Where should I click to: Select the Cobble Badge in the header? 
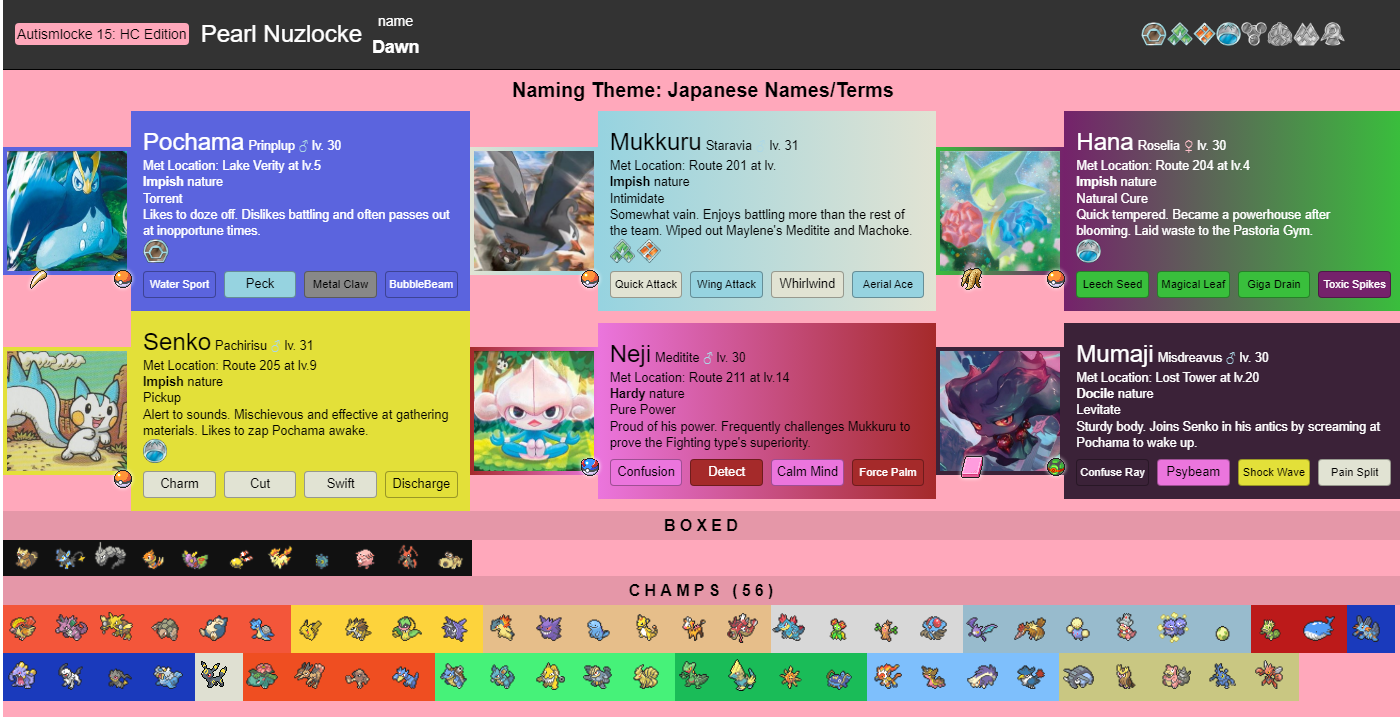[1204, 34]
